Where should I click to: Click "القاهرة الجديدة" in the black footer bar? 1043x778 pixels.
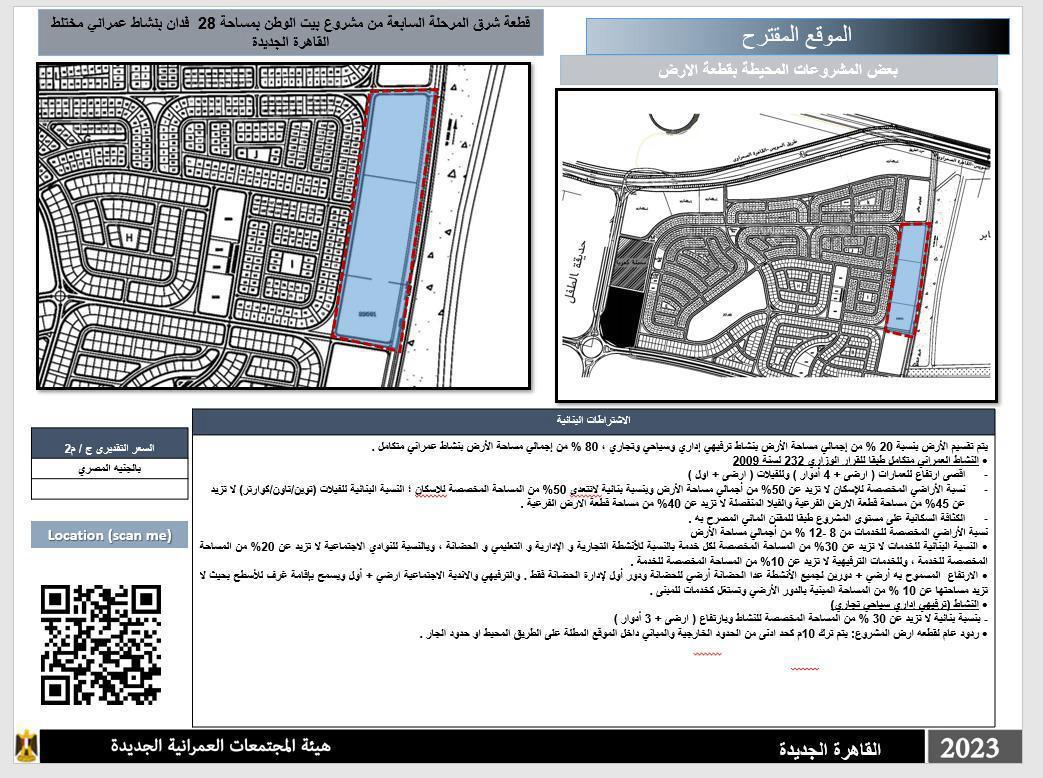coord(830,749)
